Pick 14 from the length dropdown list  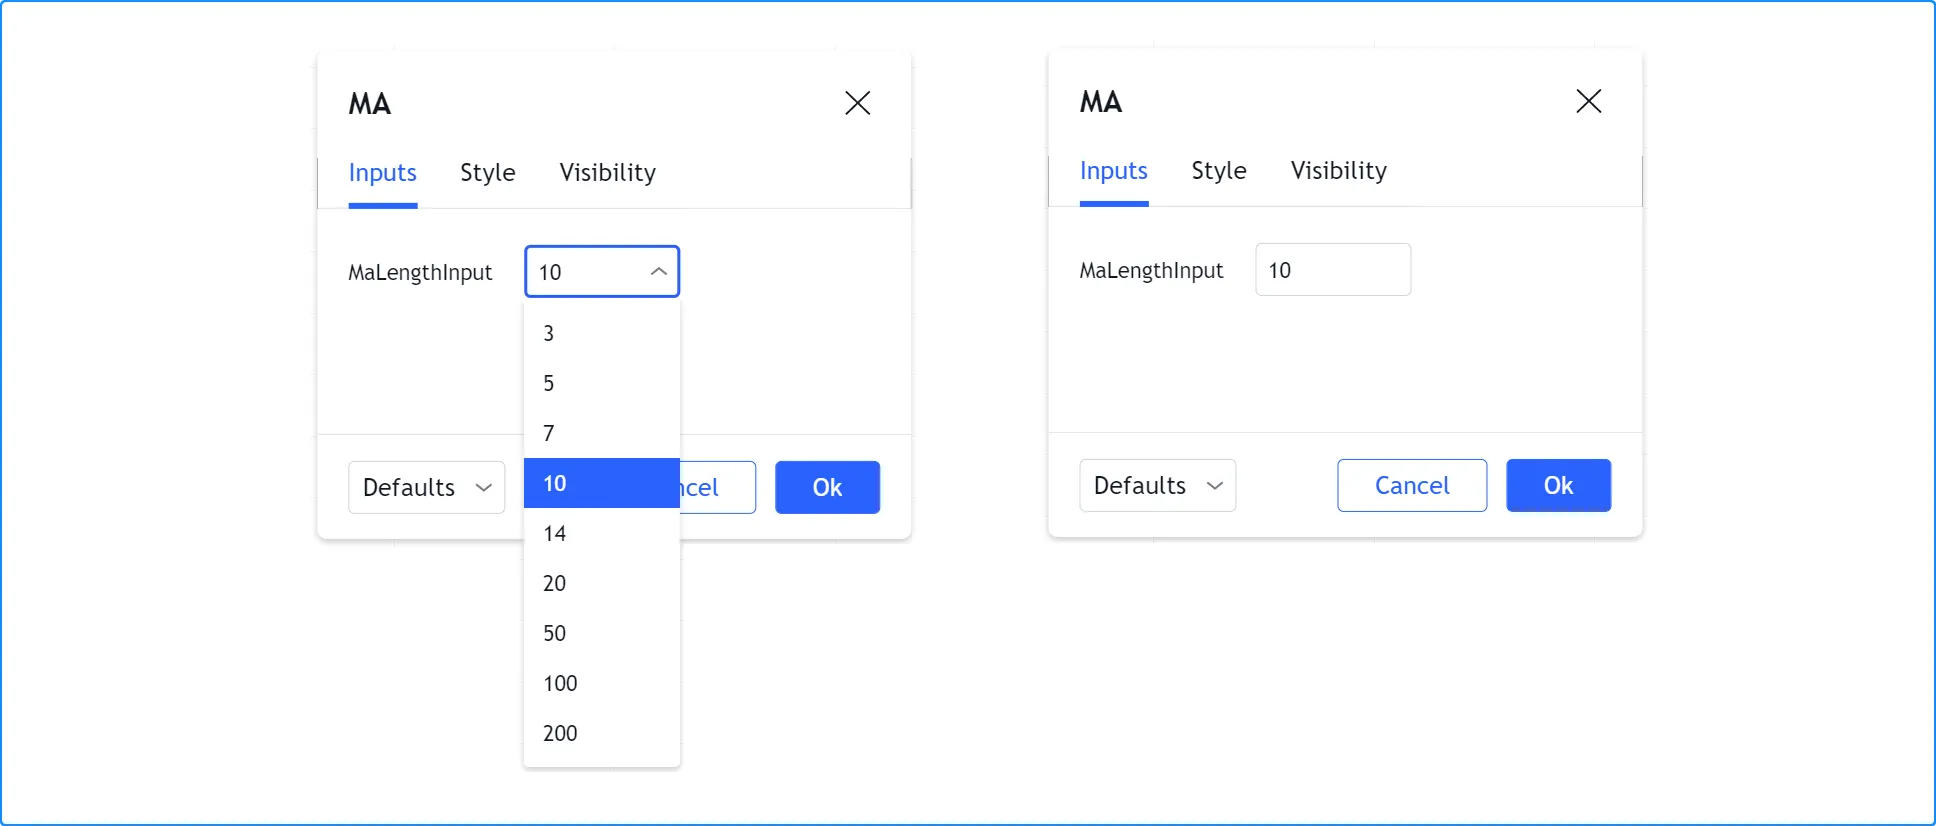click(x=601, y=533)
